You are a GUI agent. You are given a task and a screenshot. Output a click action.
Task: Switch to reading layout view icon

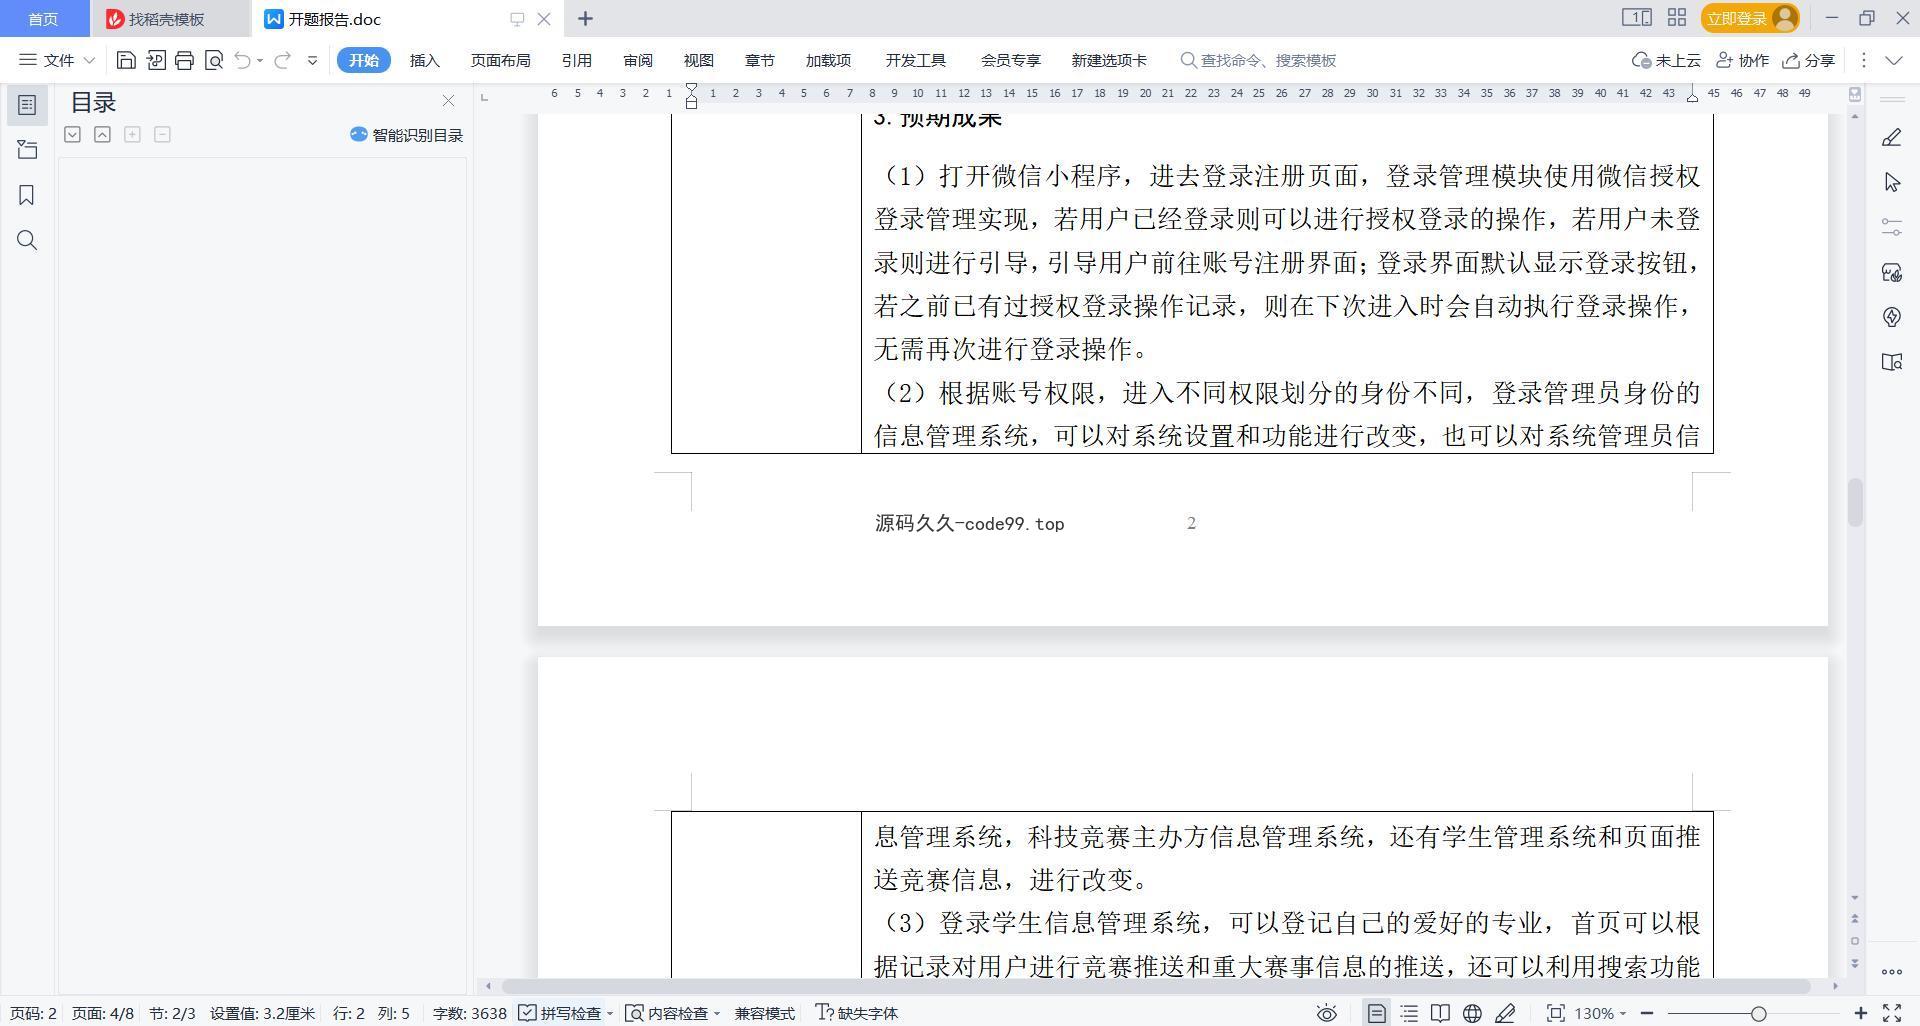(x=1440, y=1013)
